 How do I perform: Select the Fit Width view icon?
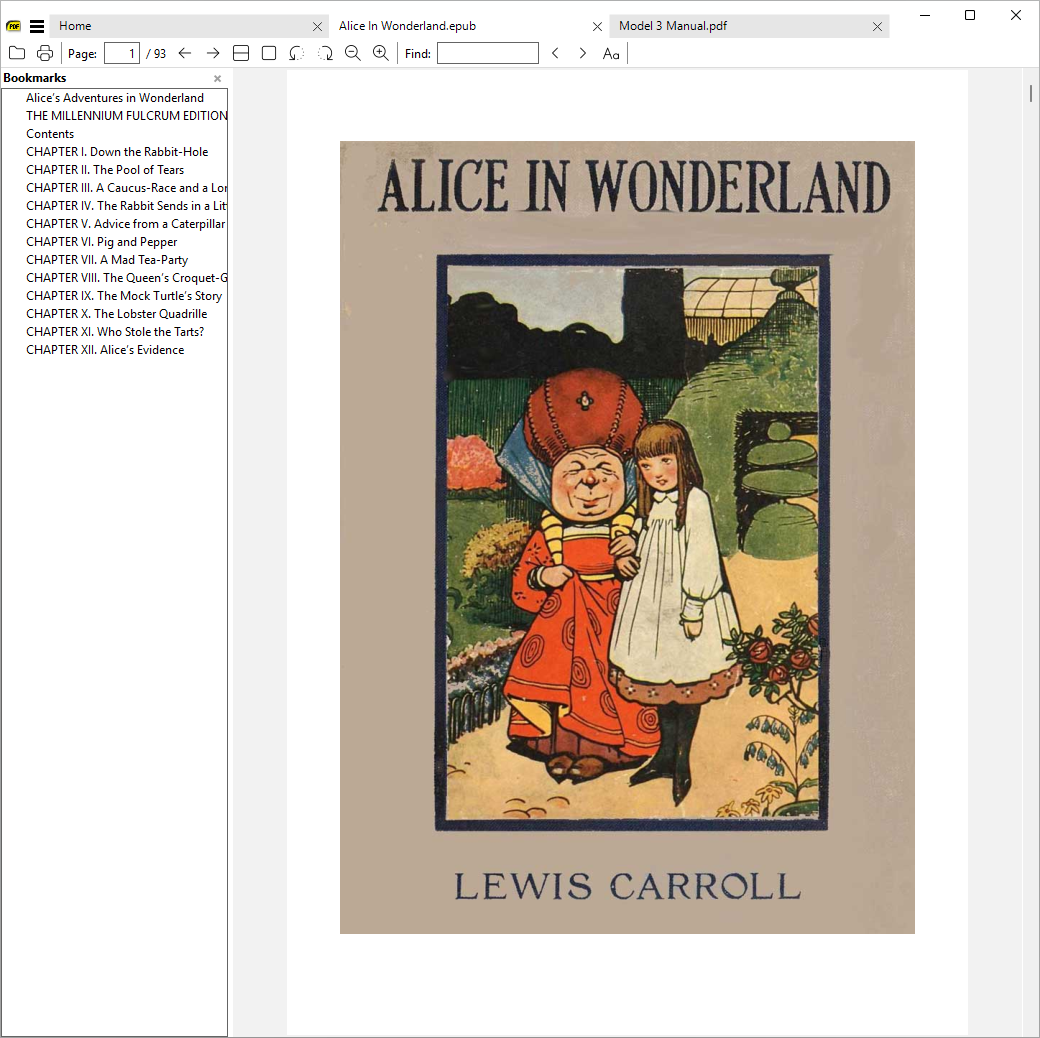click(241, 53)
